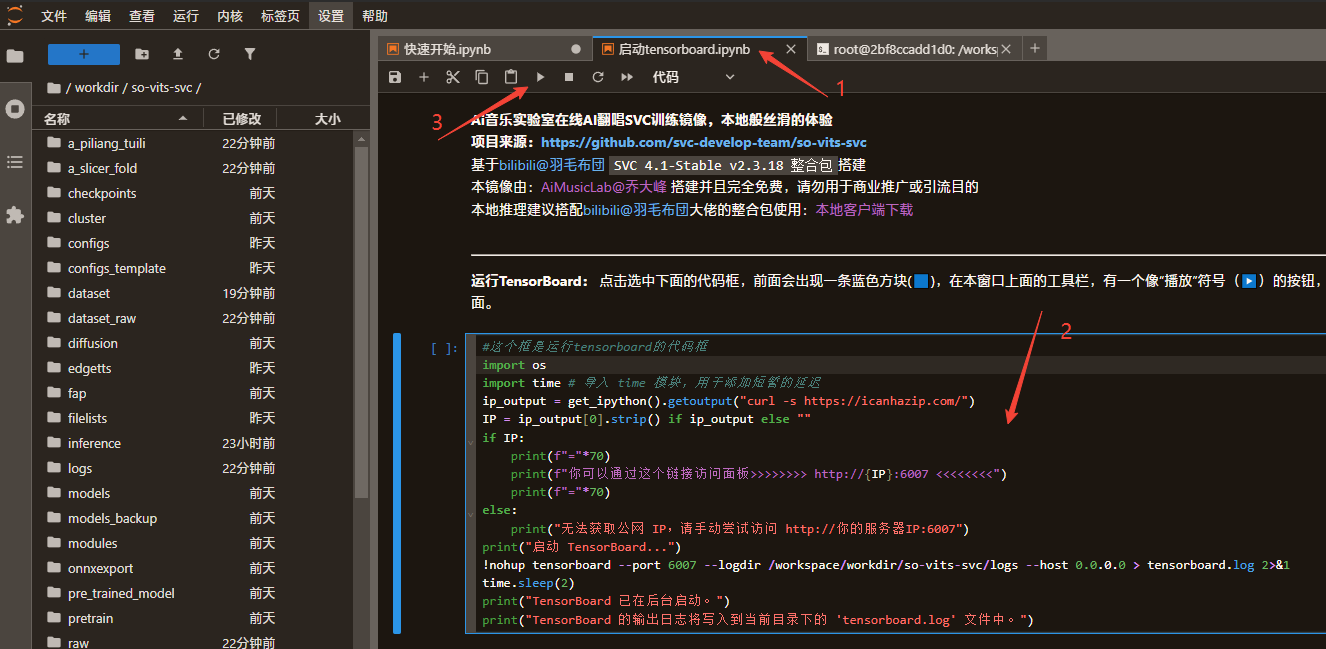Open the running kernels sidebar icon

15,109
